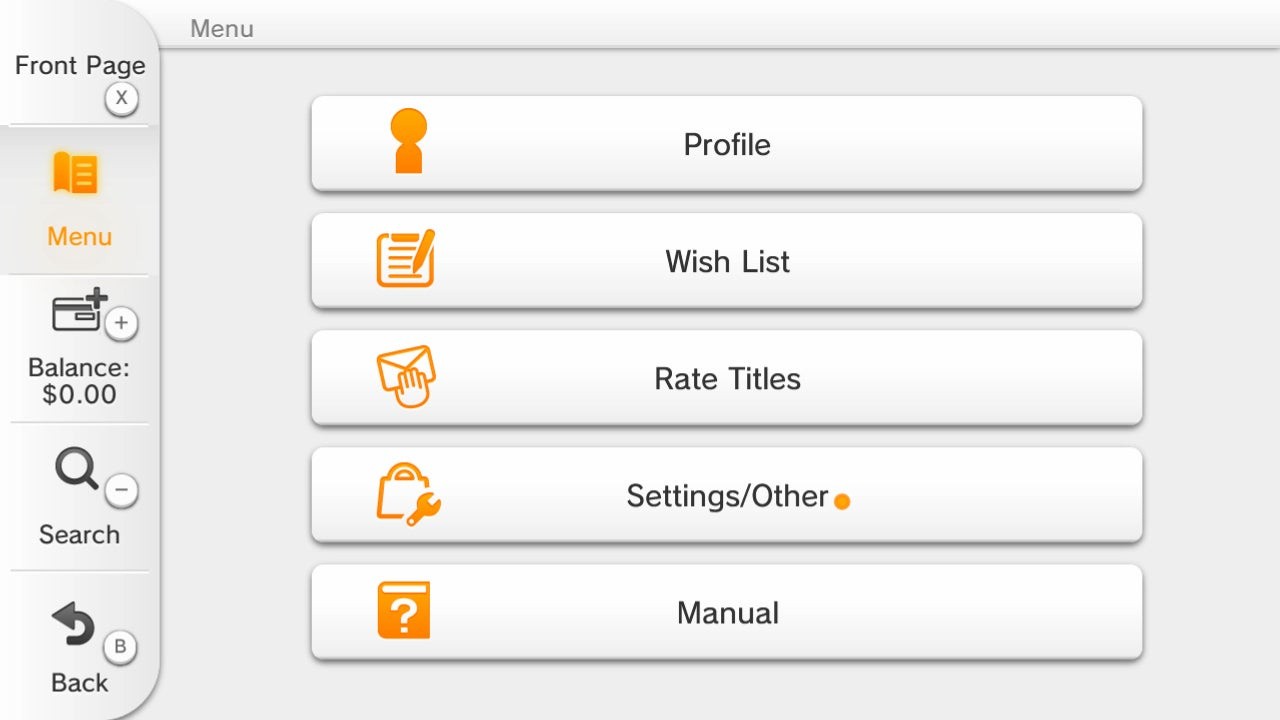Open the Wish List entry
Image resolution: width=1280 pixels, height=720 pixels.
click(x=727, y=261)
